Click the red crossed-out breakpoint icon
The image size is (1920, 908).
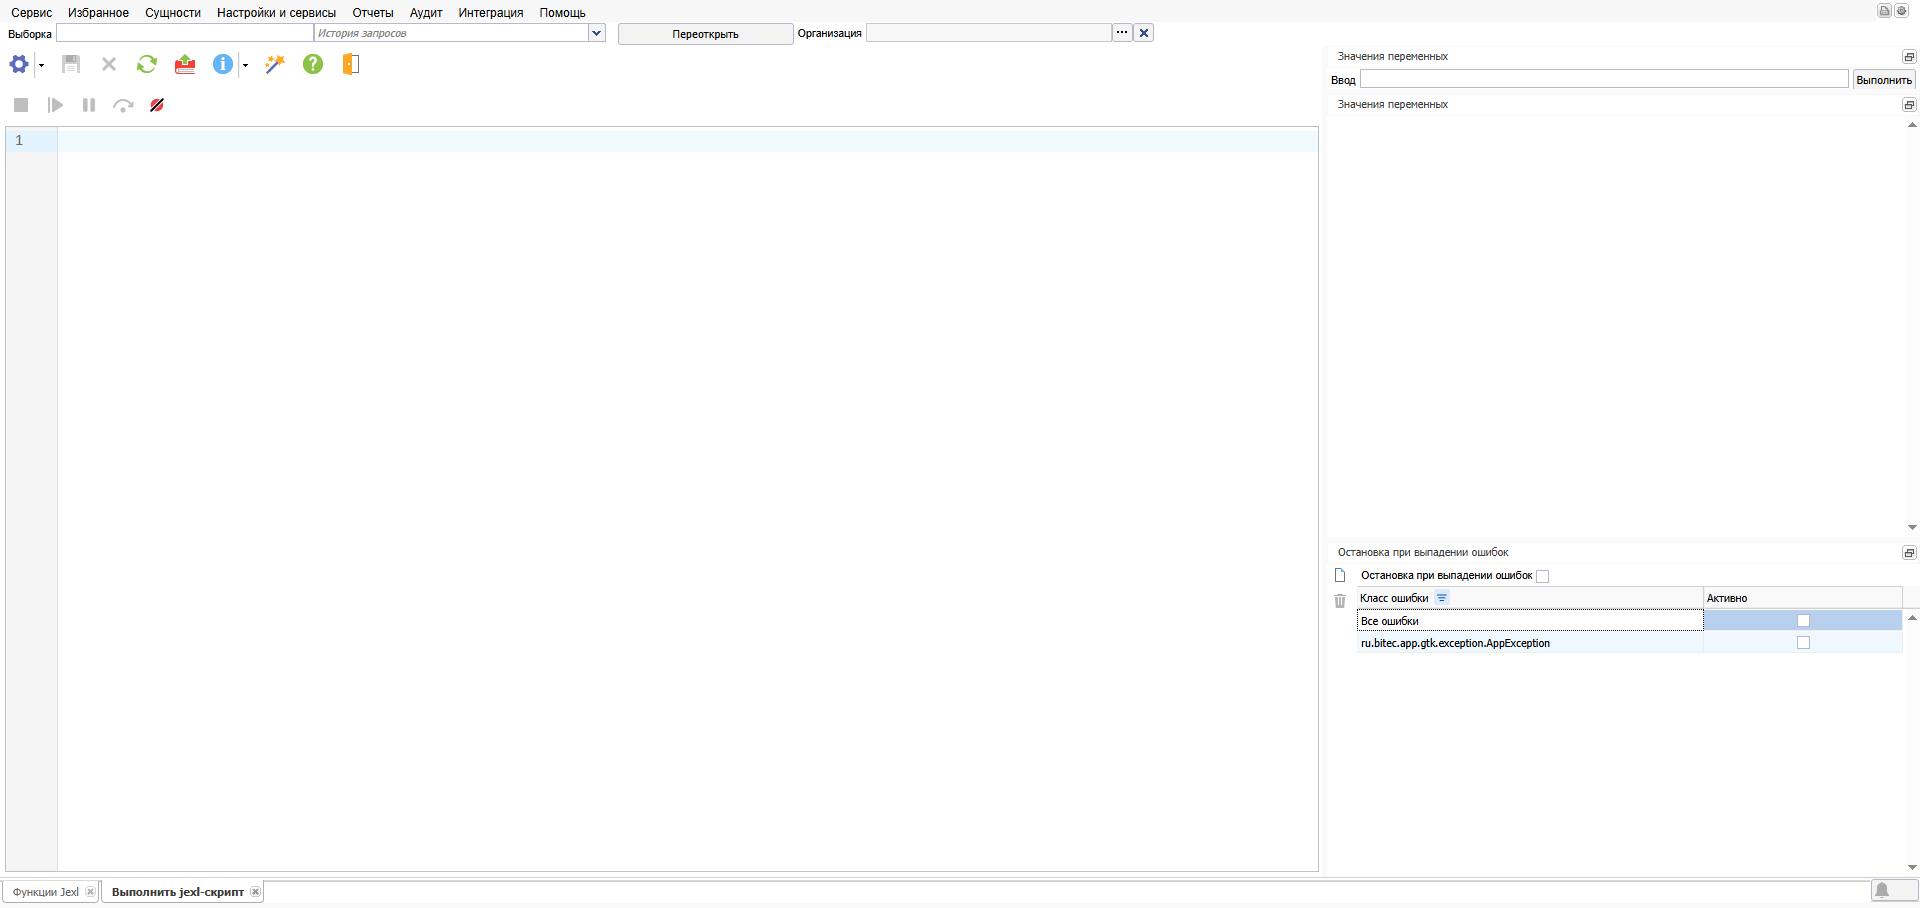coord(157,105)
